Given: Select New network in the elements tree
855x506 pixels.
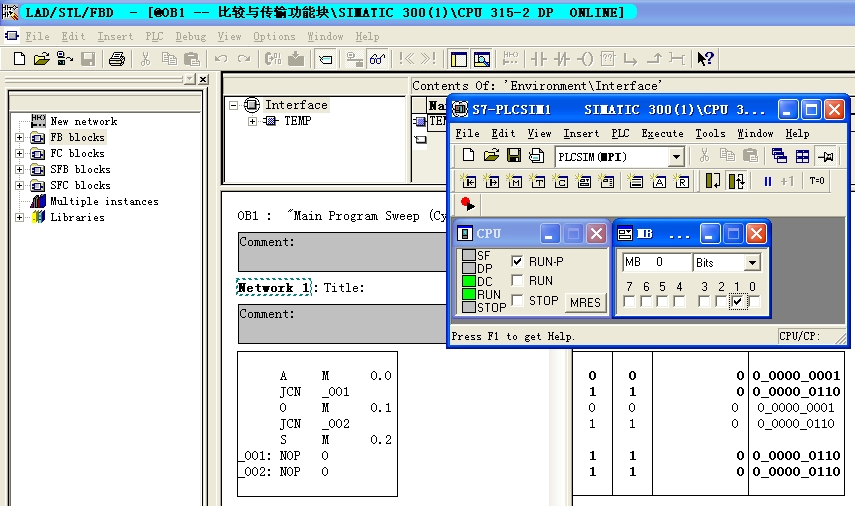Looking at the screenshot, I should pos(83,121).
